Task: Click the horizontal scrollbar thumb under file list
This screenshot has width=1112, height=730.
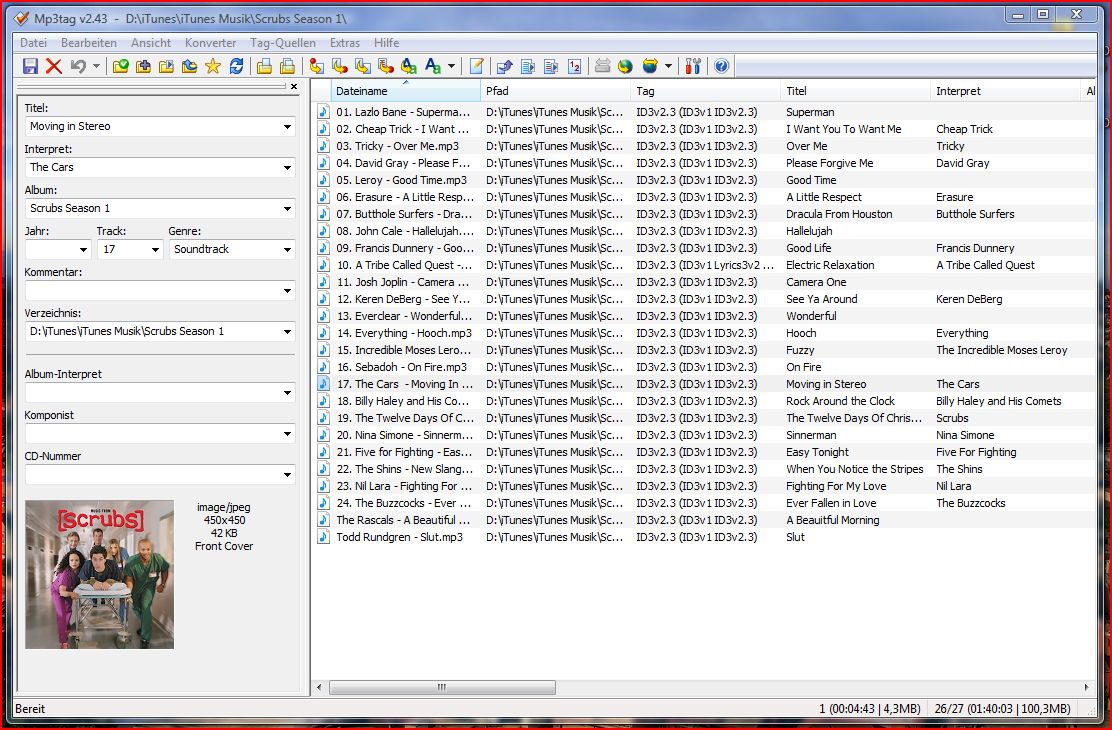Action: point(443,687)
